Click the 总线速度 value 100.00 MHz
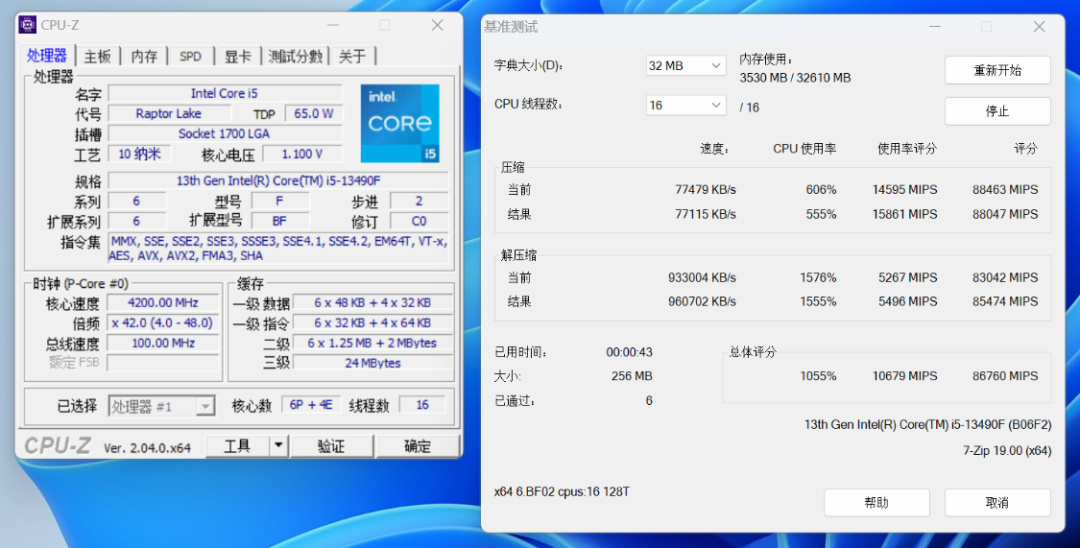The image size is (1080, 548). pos(163,343)
